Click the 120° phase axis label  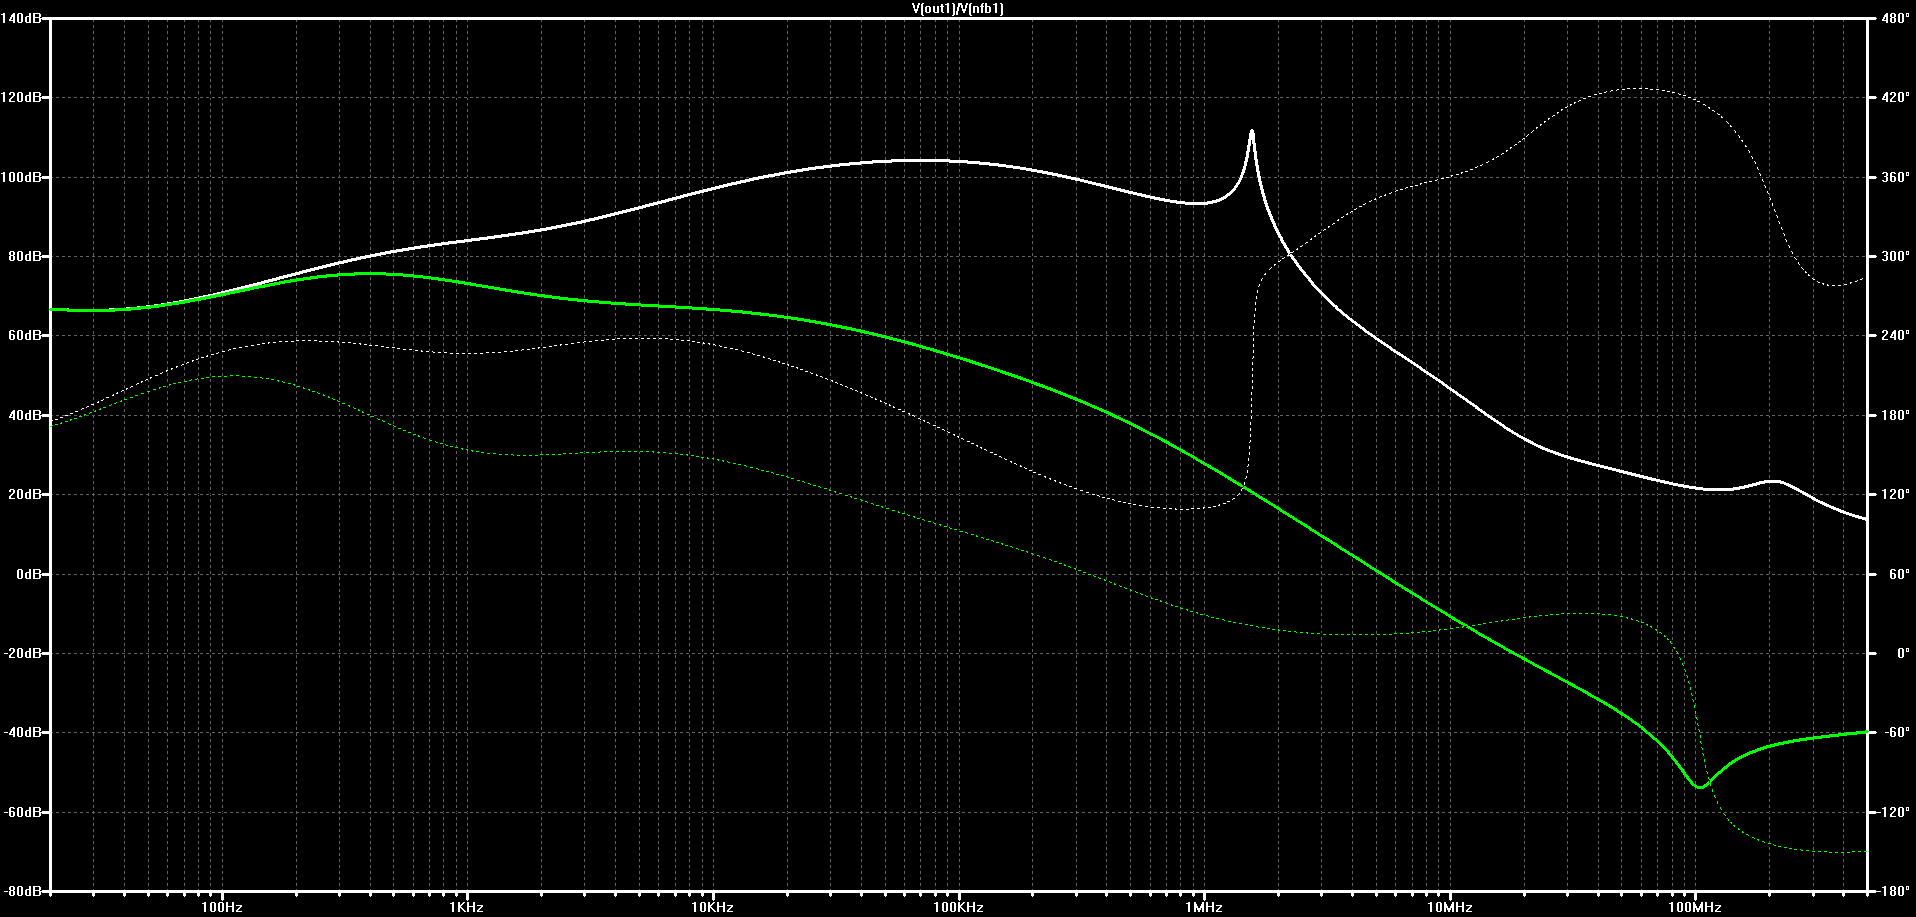click(1895, 494)
